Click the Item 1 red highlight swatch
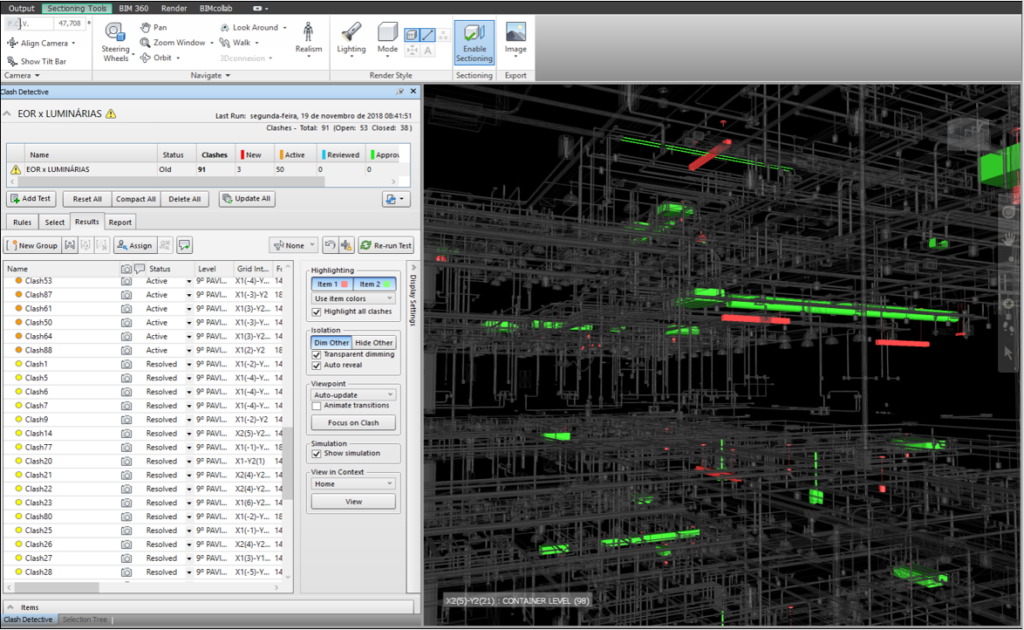 click(345, 285)
